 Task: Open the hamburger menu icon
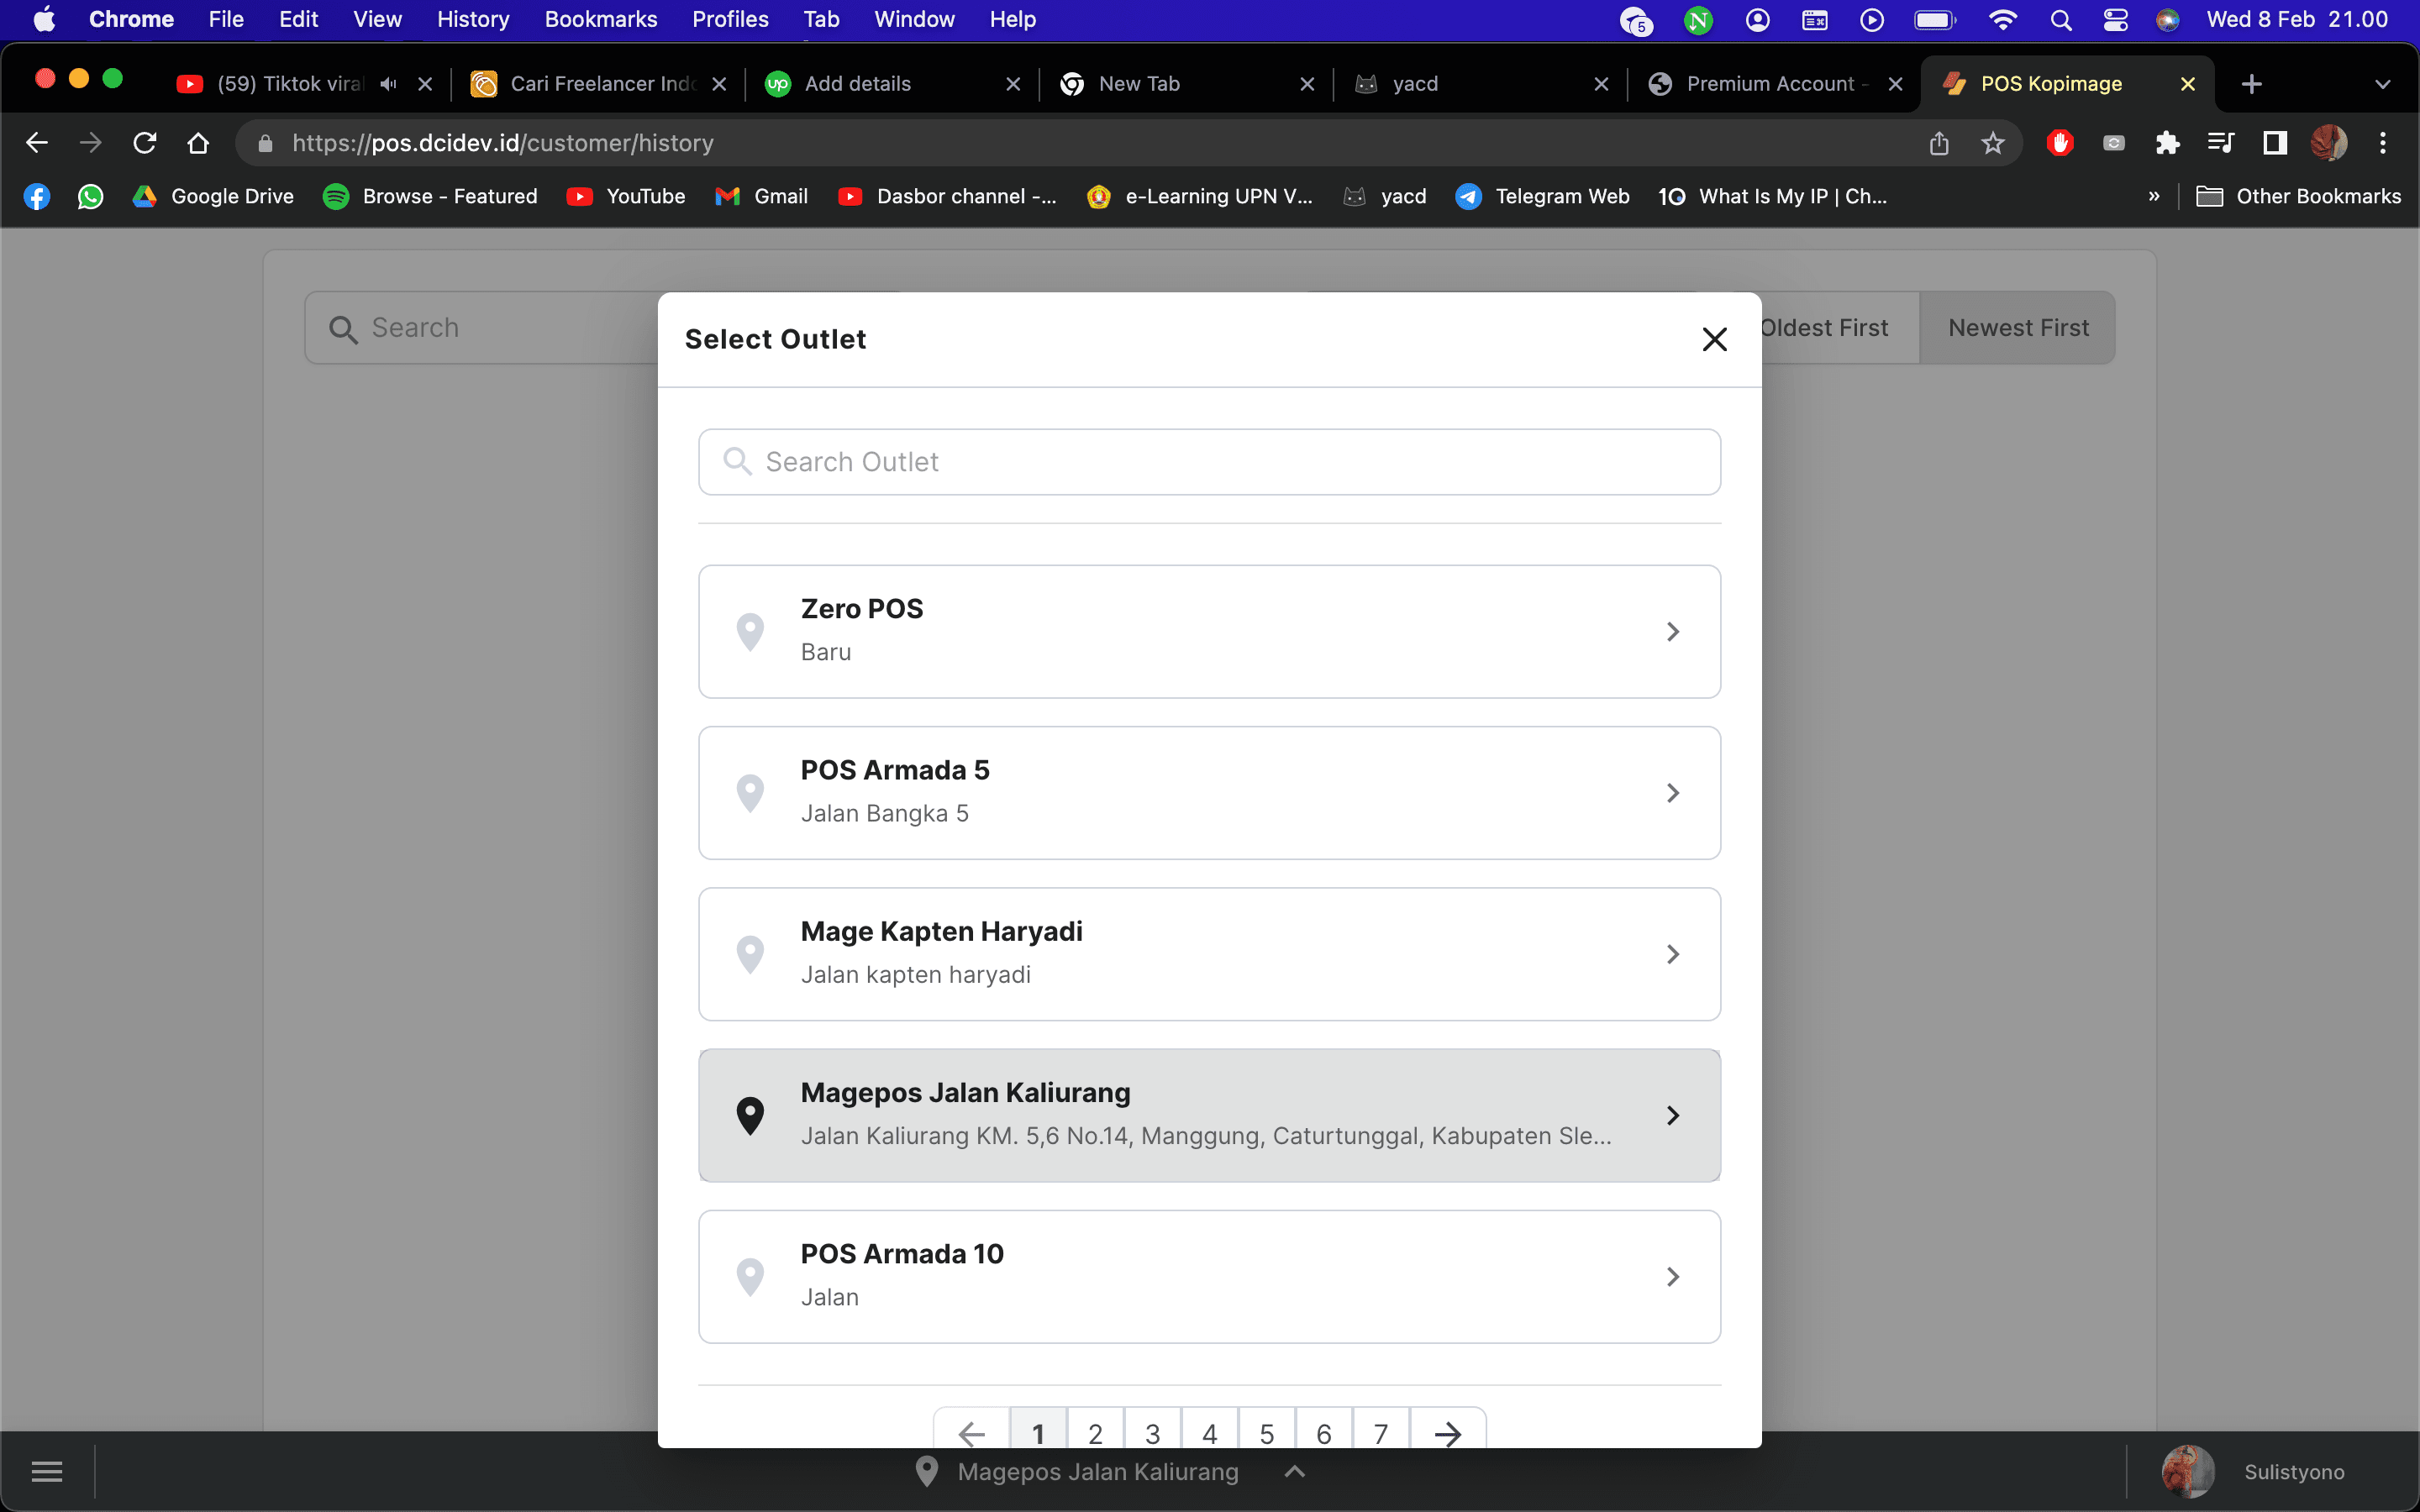click(x=47, y=1471)
